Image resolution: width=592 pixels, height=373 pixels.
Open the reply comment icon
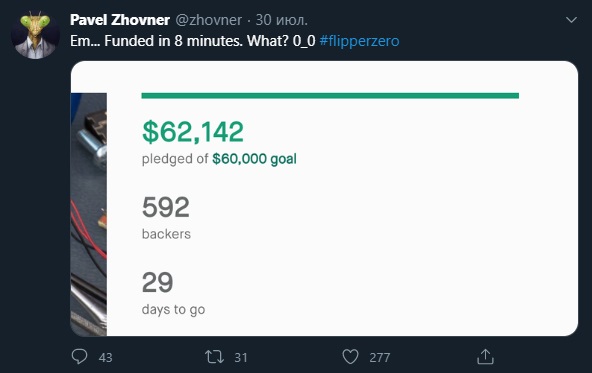(79, 356)
